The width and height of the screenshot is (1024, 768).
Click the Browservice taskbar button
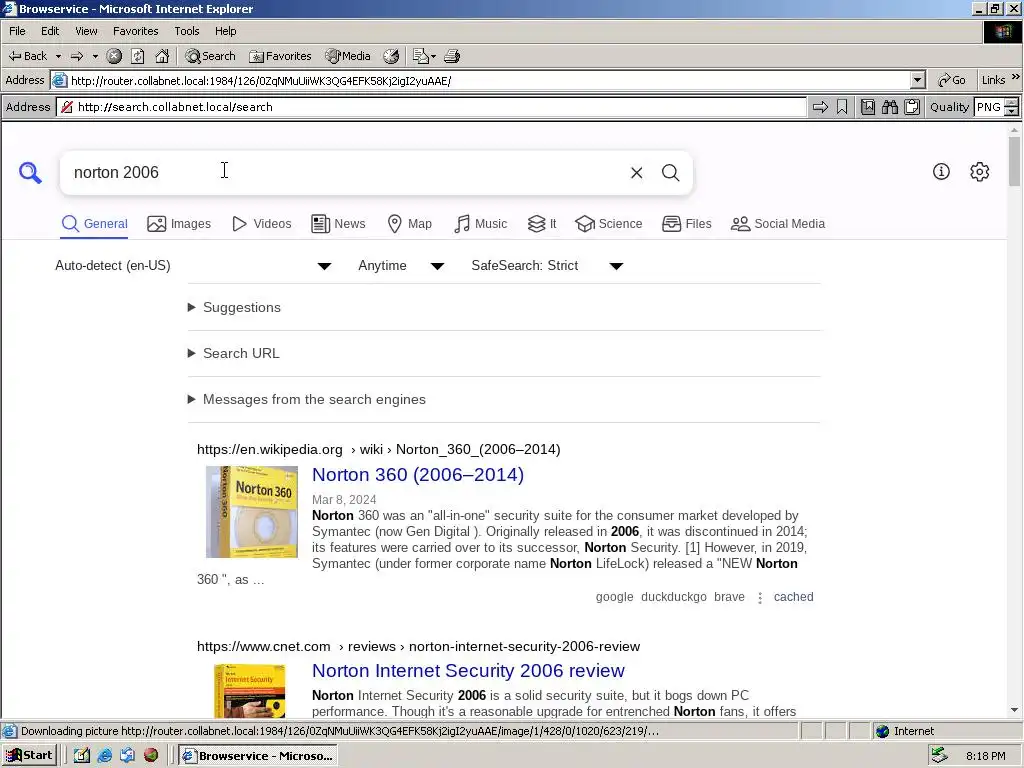coord(259,756)
